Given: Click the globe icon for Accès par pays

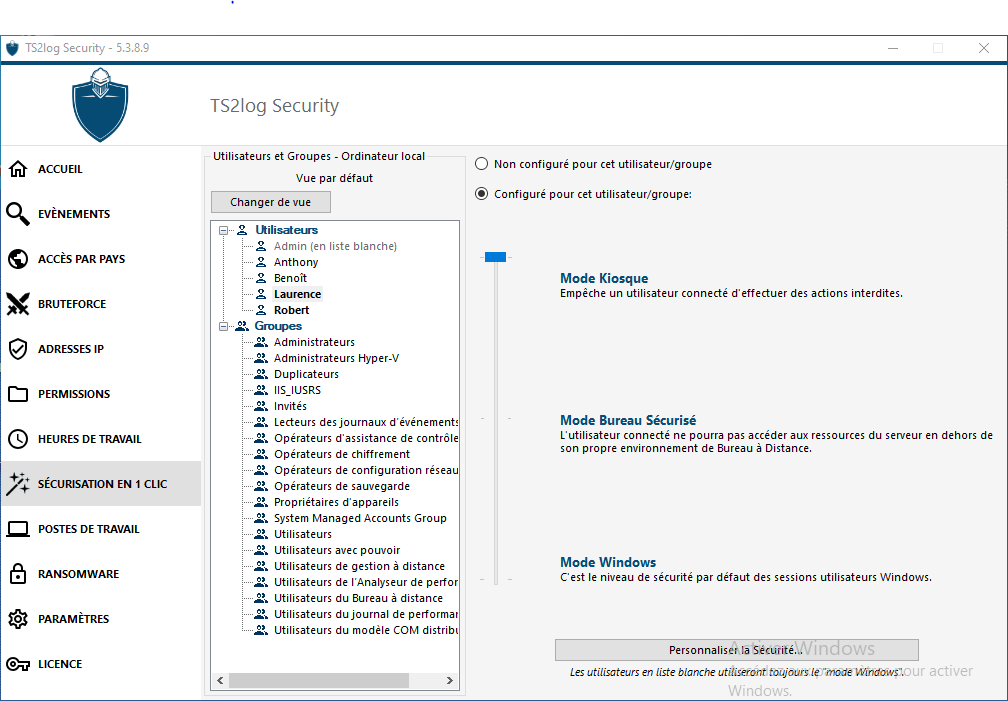Looking at the screenshot, I should pos(18,259).
